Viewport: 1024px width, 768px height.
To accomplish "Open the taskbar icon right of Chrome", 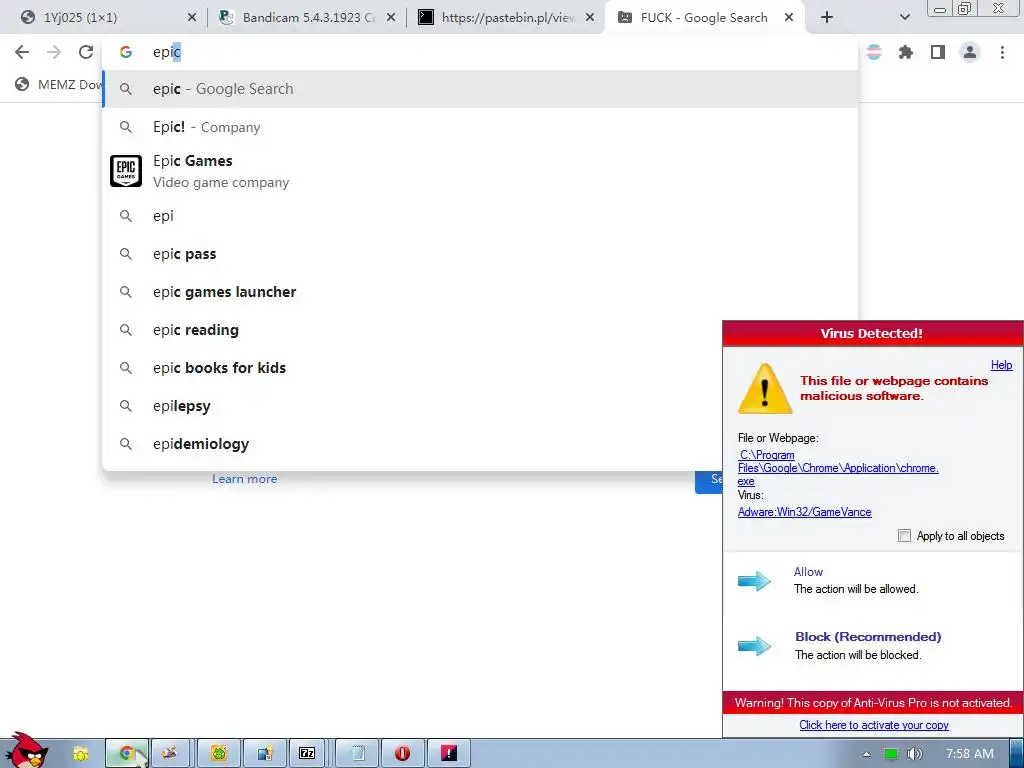I will click(170, 754).
